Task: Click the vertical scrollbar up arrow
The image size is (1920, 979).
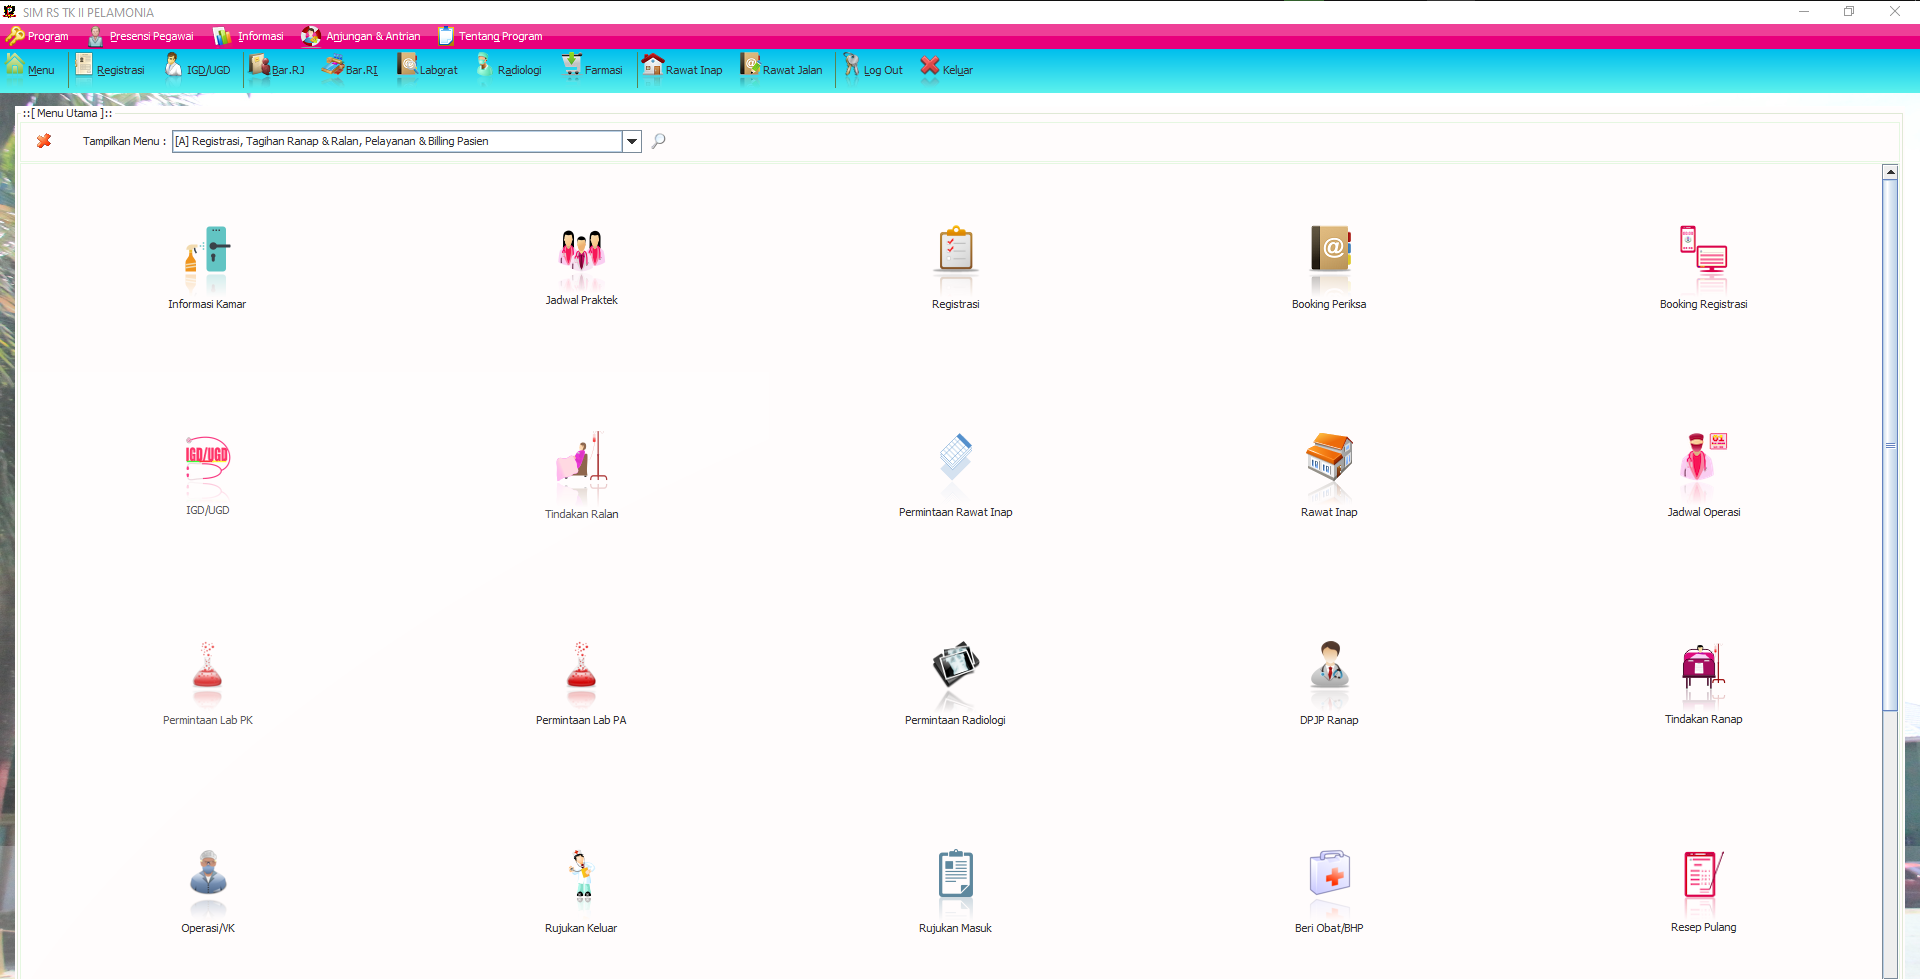Action: pyautogui.click(x=1890, y=172)
